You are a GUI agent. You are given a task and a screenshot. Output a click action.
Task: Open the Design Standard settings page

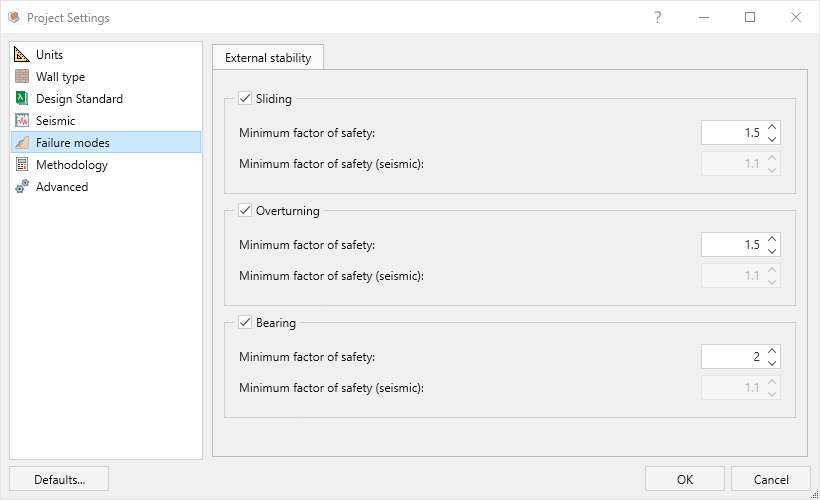tap(106, 98)
